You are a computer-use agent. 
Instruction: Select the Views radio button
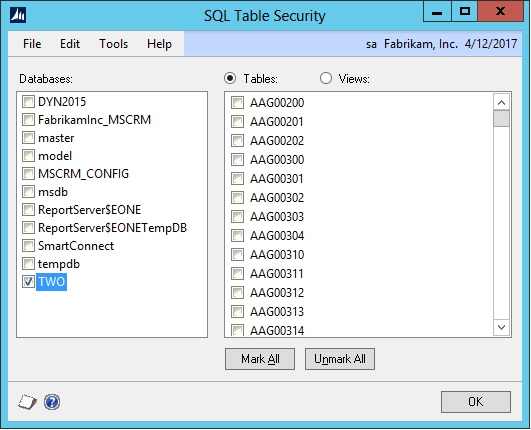click(x=326, y=79)
